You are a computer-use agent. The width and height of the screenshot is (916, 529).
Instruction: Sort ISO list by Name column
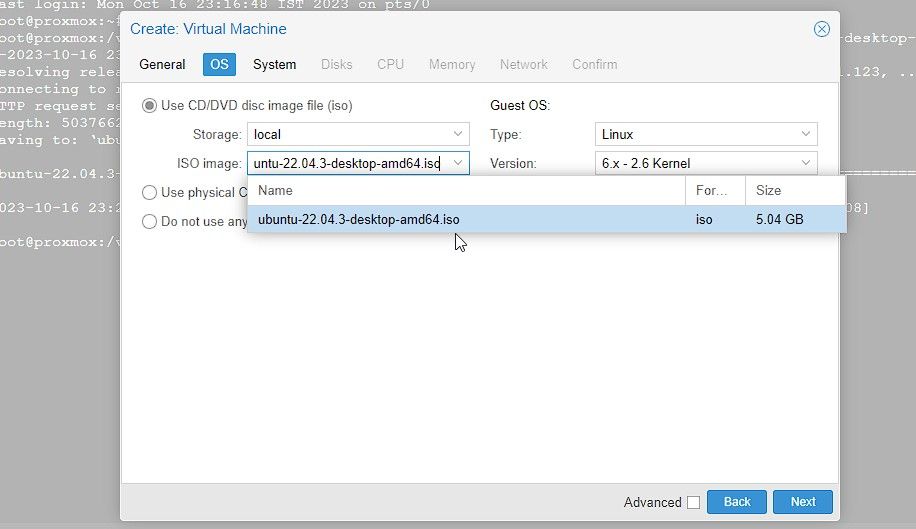point(465,190)
